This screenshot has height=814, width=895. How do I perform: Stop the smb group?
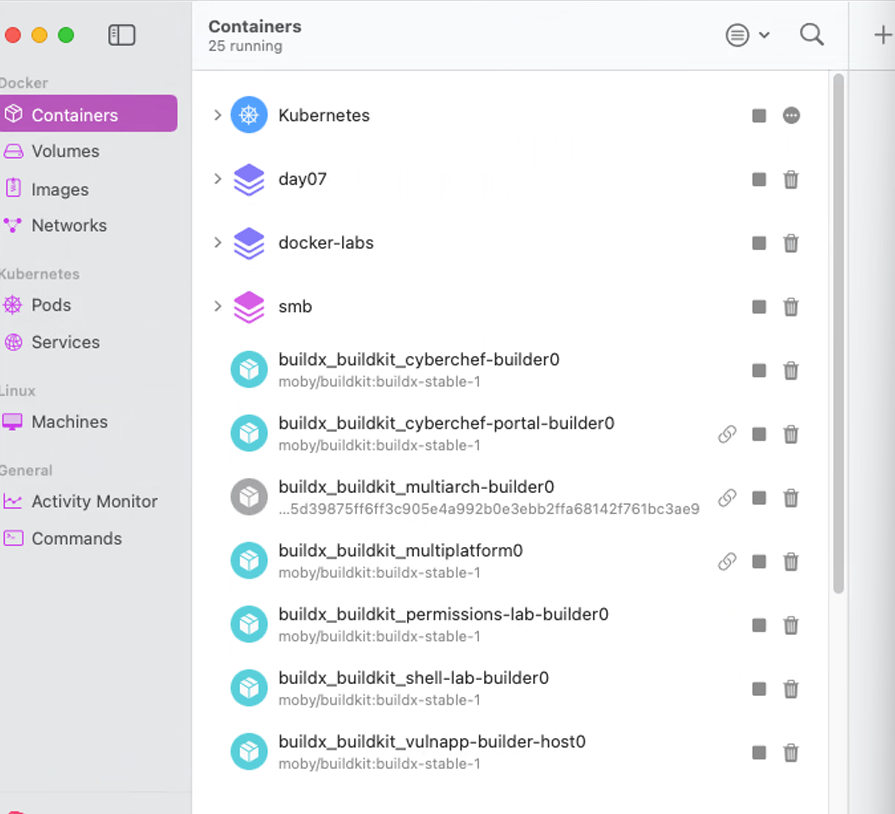point(759,307)
